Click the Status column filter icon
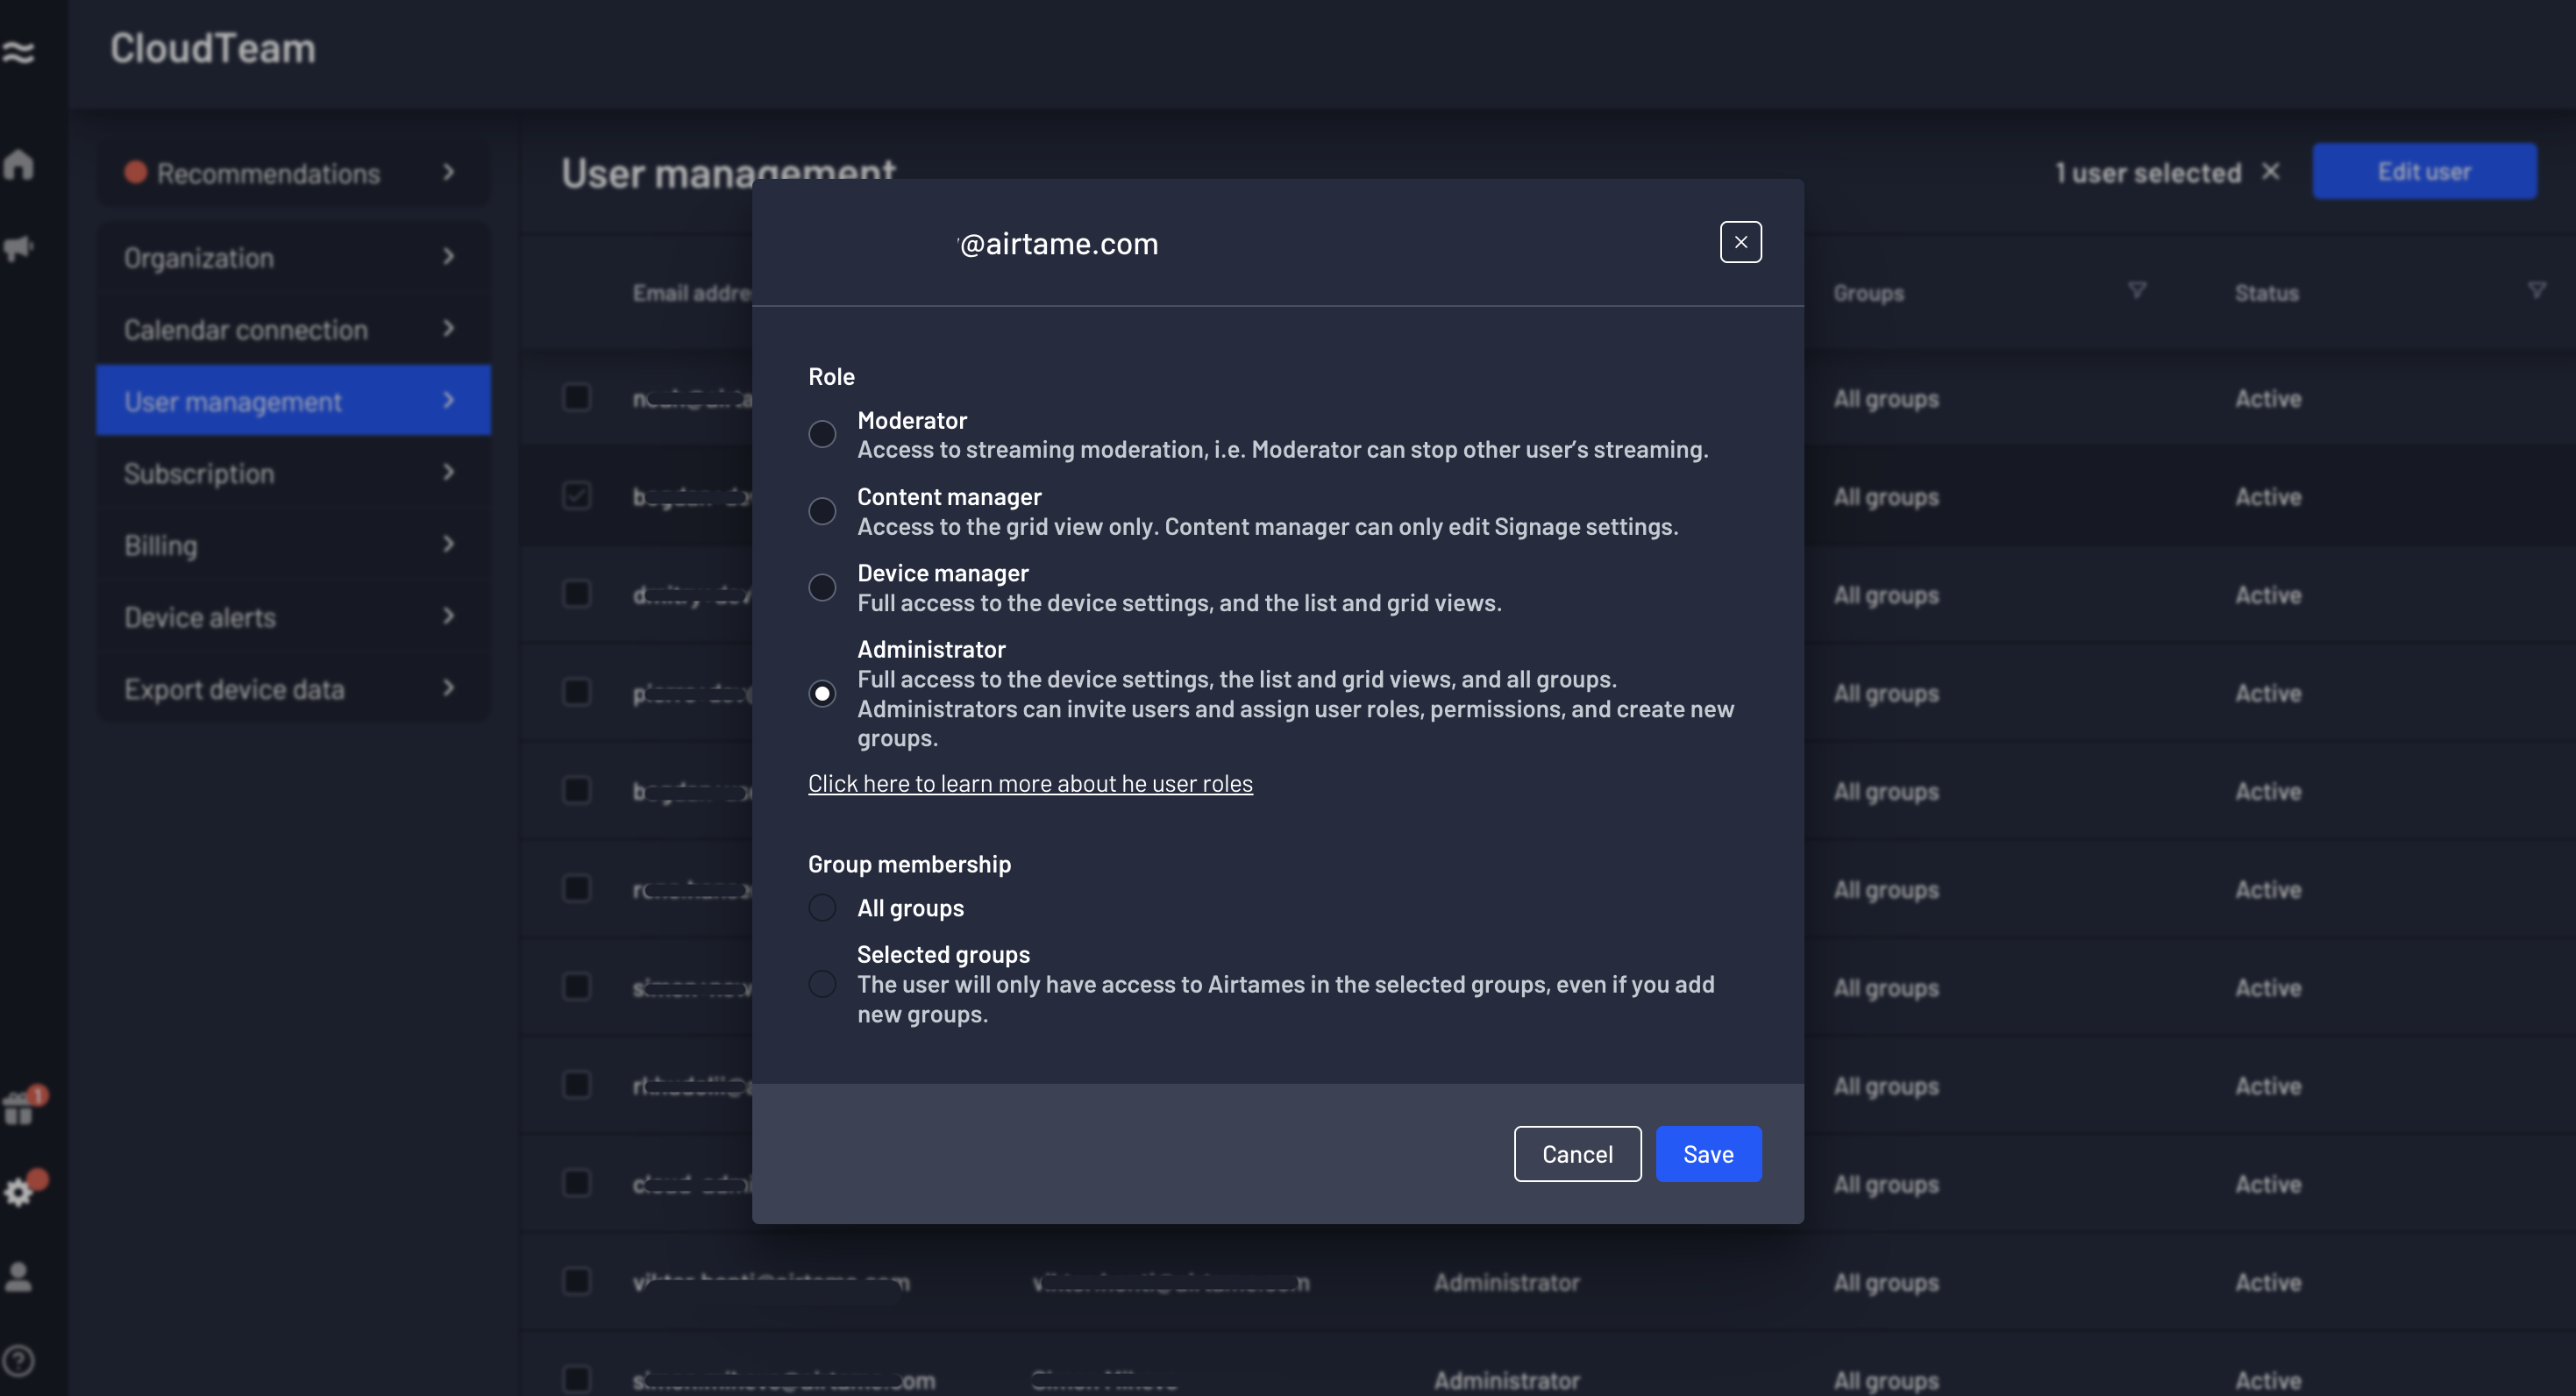The height and width of the screenshot is (1396, 2576). 2536,291
